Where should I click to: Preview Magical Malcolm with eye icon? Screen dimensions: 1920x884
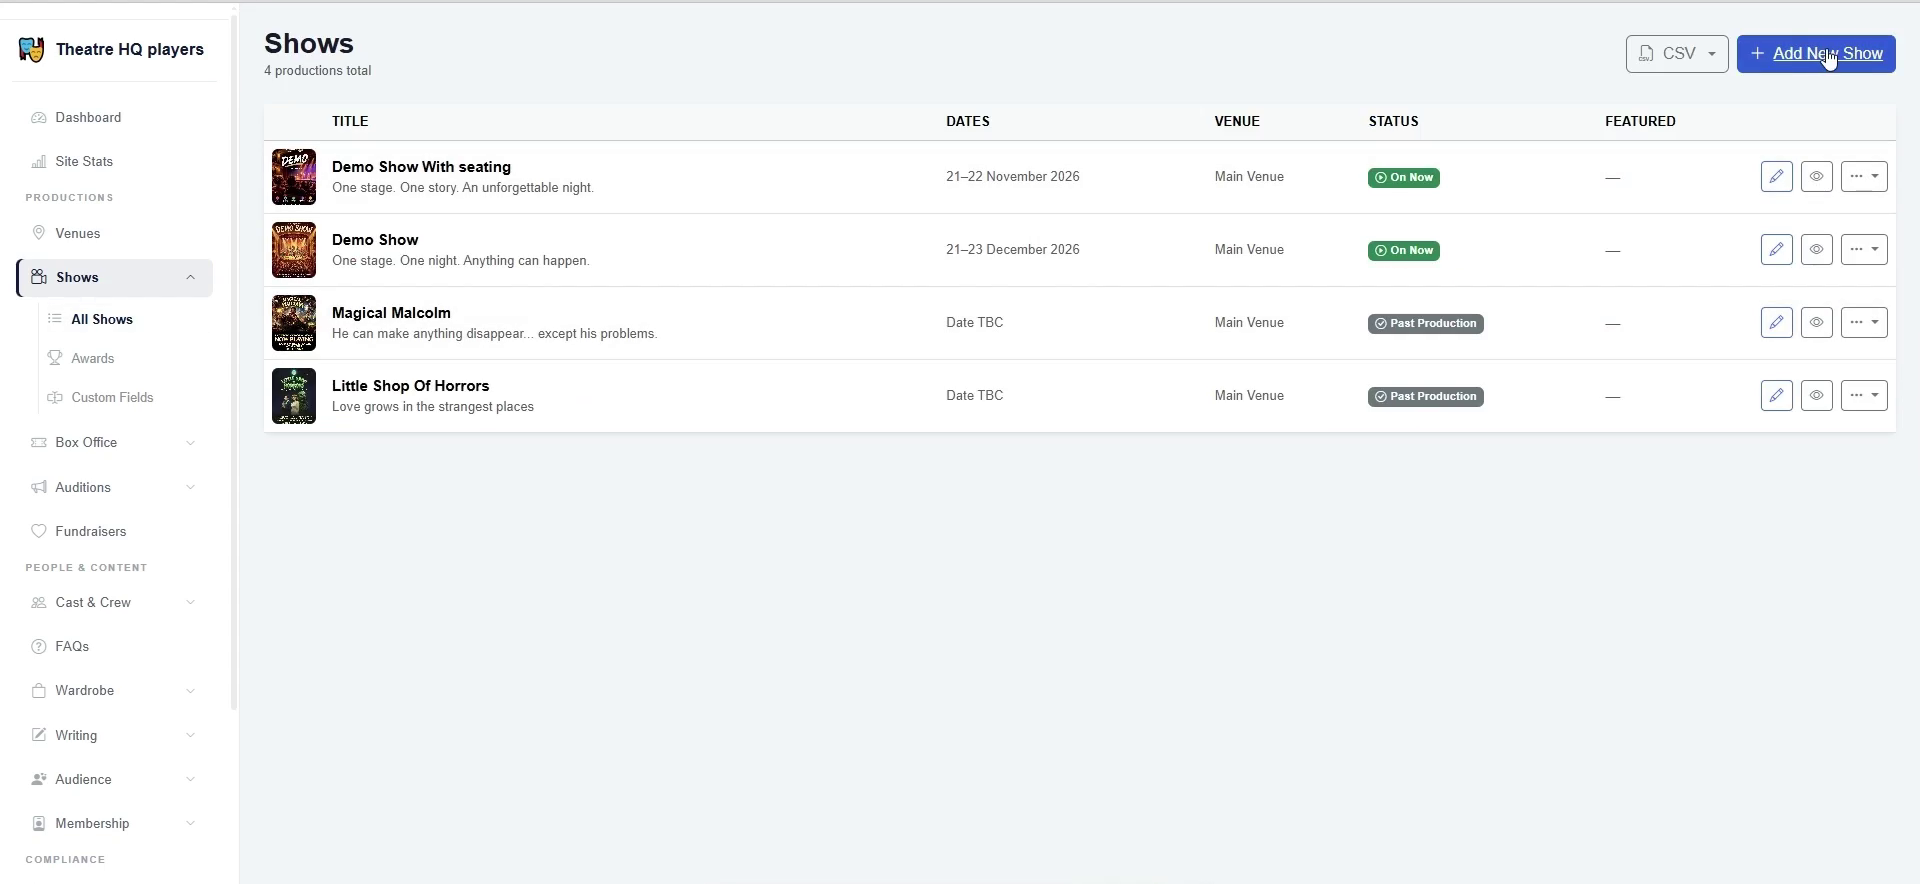click(1817, 323)
